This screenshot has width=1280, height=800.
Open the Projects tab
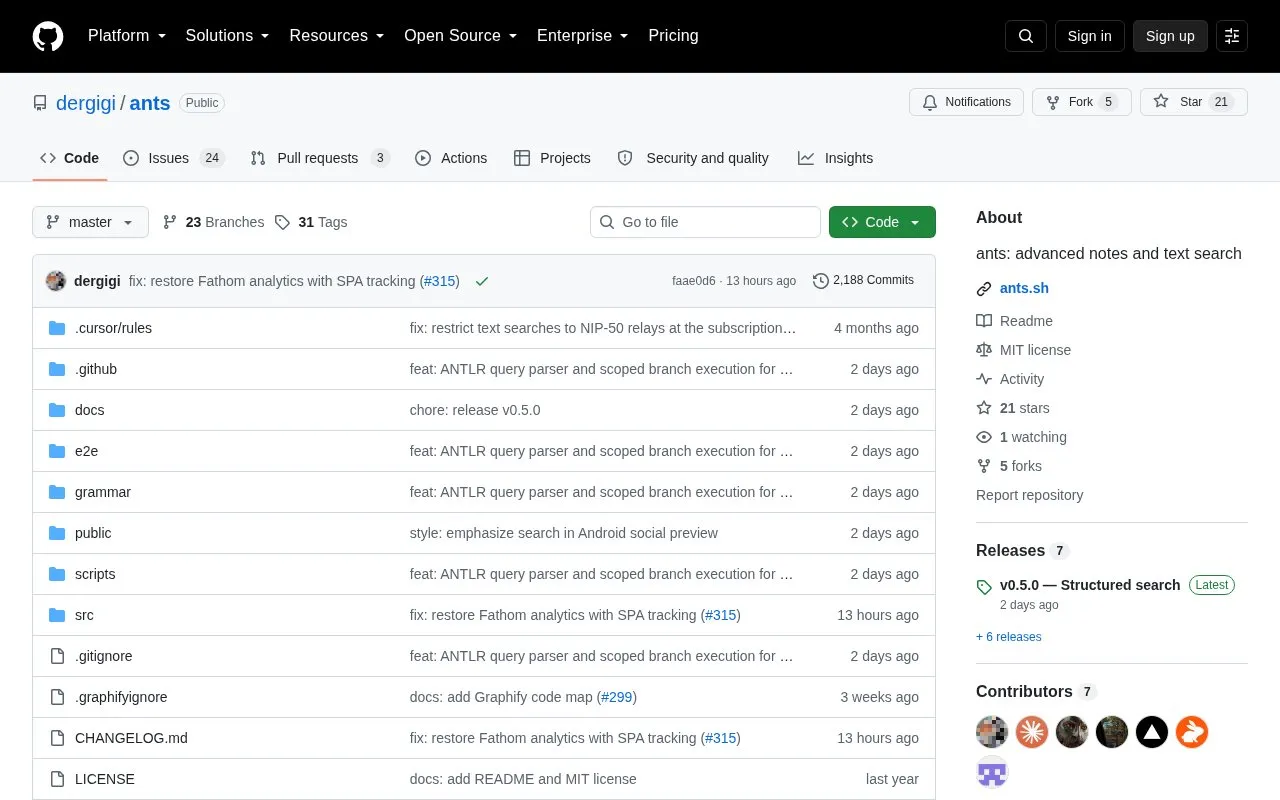(552, 158)
